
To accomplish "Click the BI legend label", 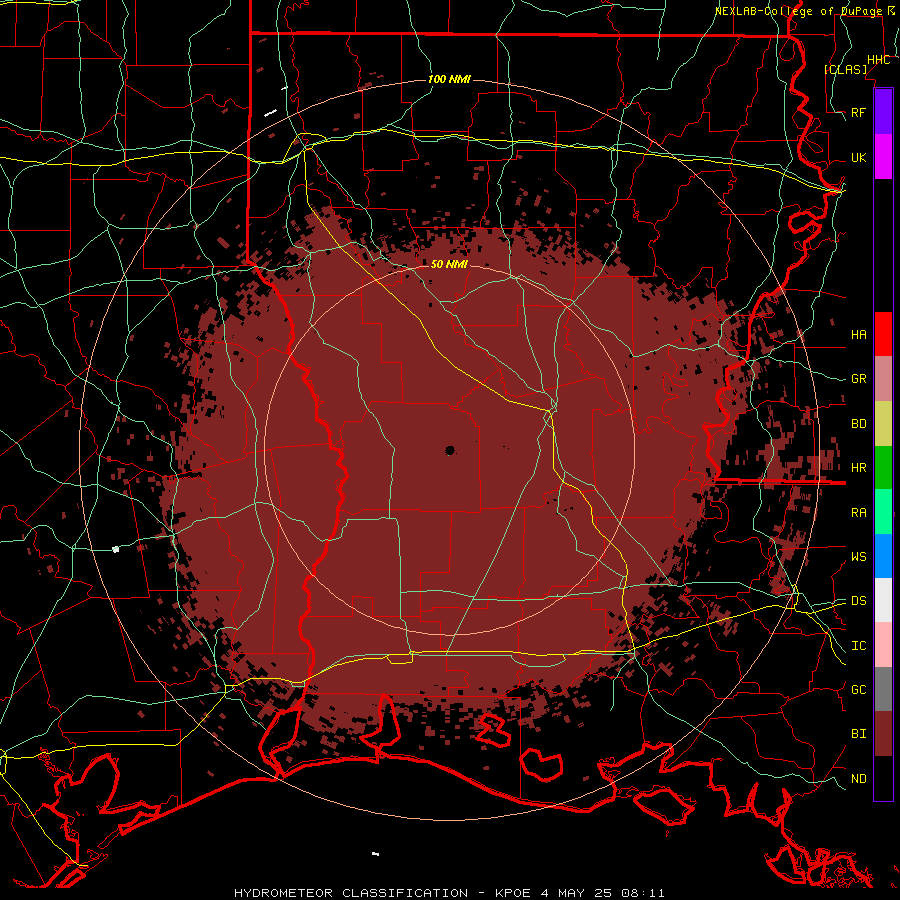I will (858, 734).
